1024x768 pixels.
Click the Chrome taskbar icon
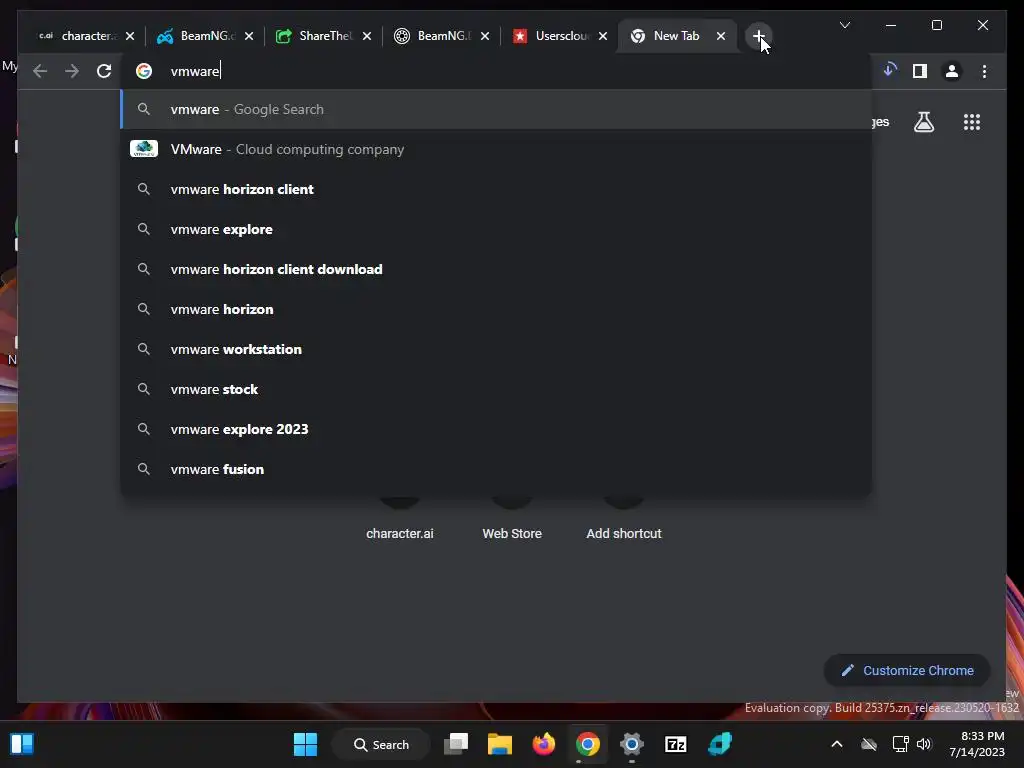(x=588, y=744)
